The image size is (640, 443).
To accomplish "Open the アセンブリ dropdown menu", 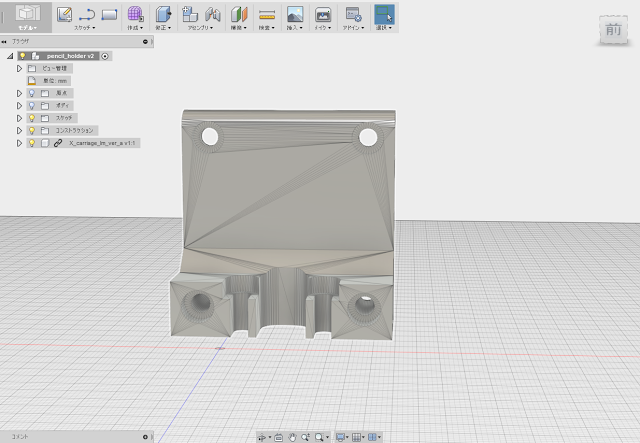I will 200,28.
